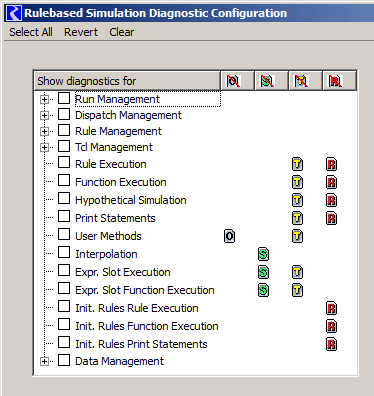
Task: Open the Clear menu
Action: coord(122,32)
